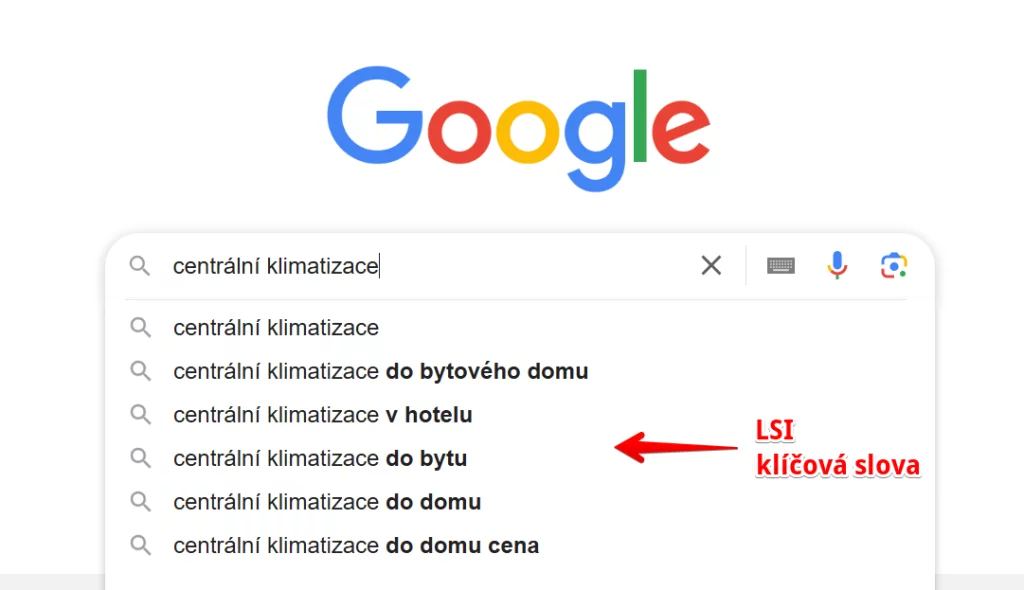Select suggestion 'centrální klimatizace do bytu'
The image size is (1024, 590).
point(320,458)
